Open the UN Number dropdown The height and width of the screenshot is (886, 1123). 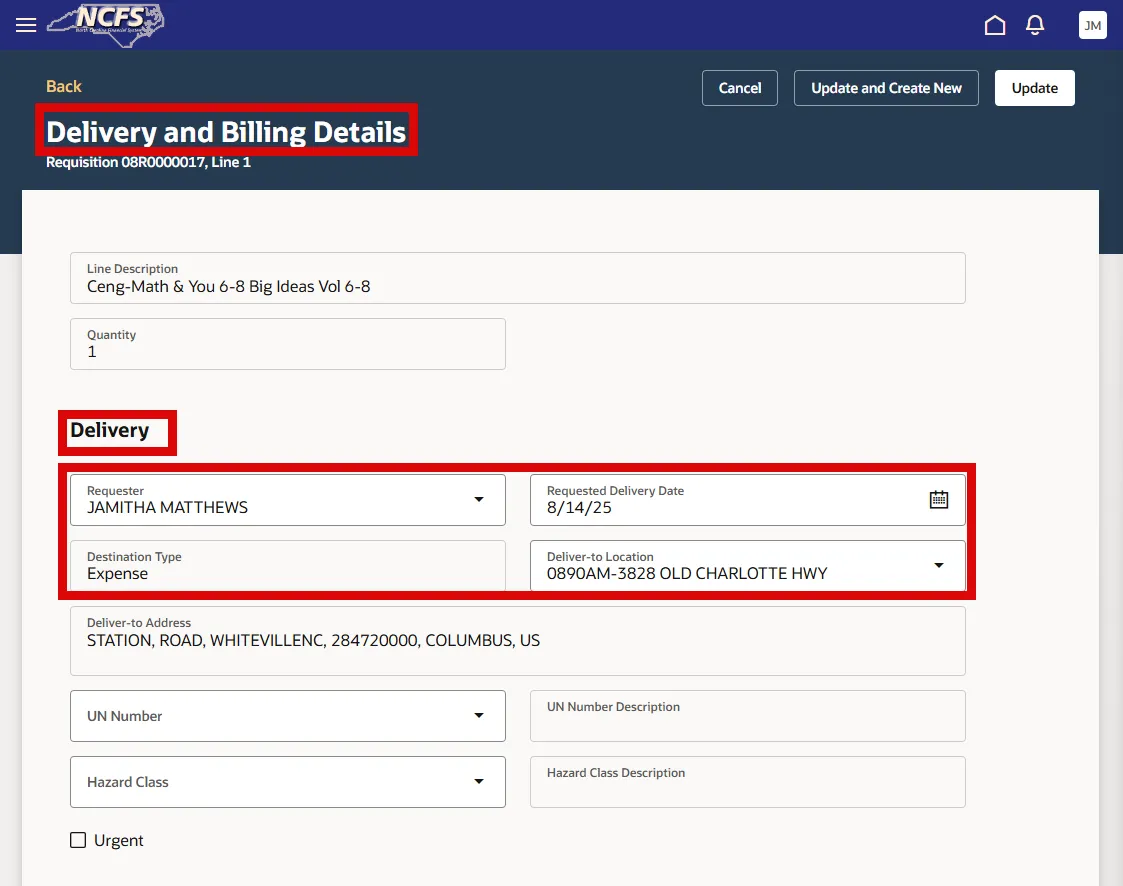point(479,716)
